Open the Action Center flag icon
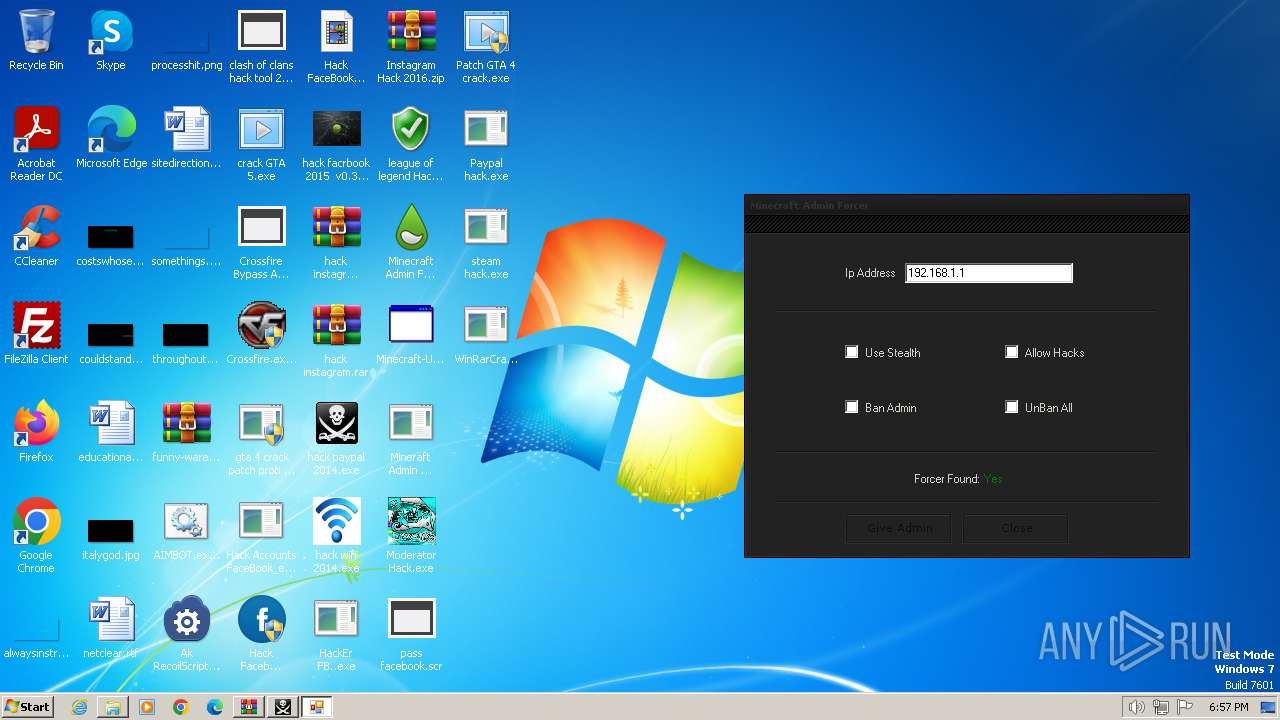Viewport: 1280px width, 720px height. tap(1185, 707)
